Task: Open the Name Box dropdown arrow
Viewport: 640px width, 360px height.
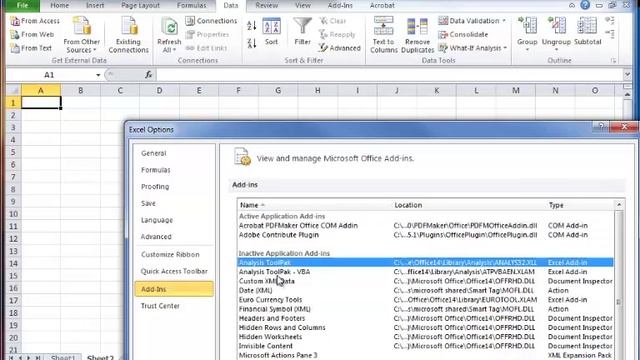Action: (98, 75)
